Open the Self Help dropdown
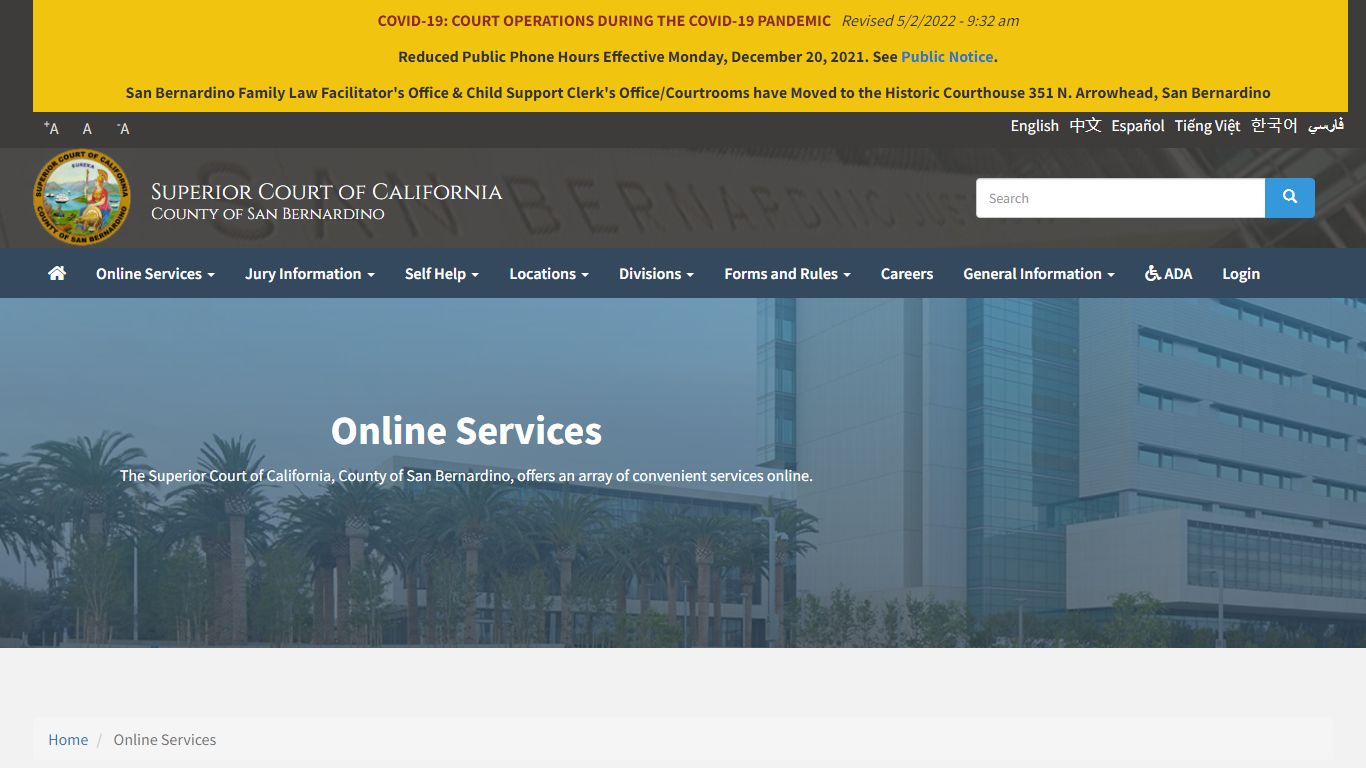The height and width of the screenshot is (768, 1366). point(442,273)
